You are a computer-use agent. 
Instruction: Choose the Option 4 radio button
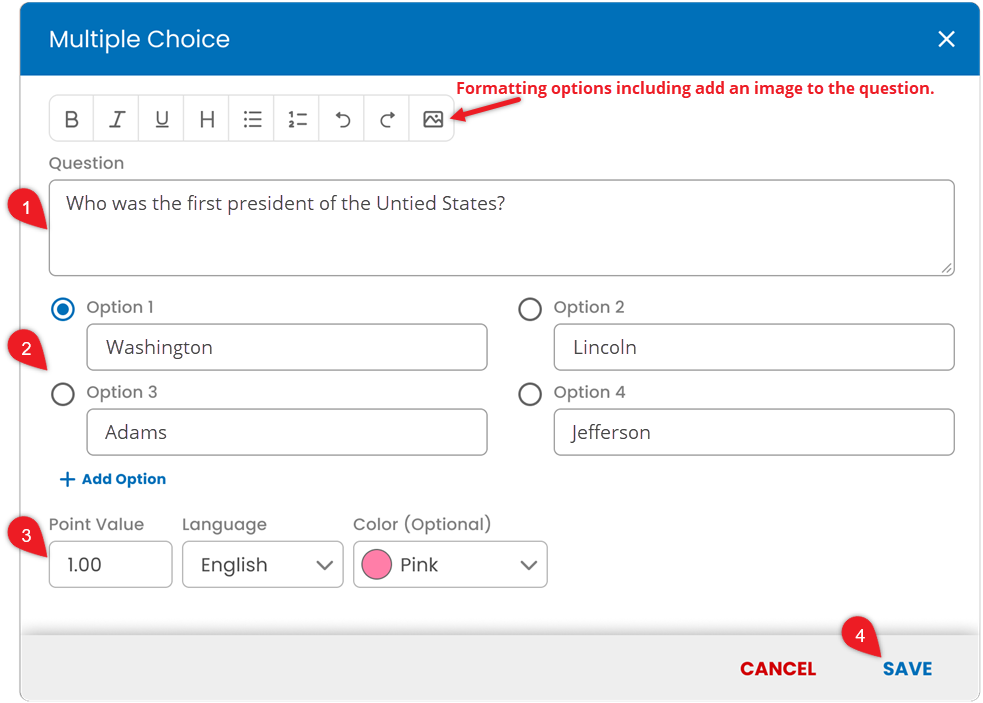coord(530,394)
